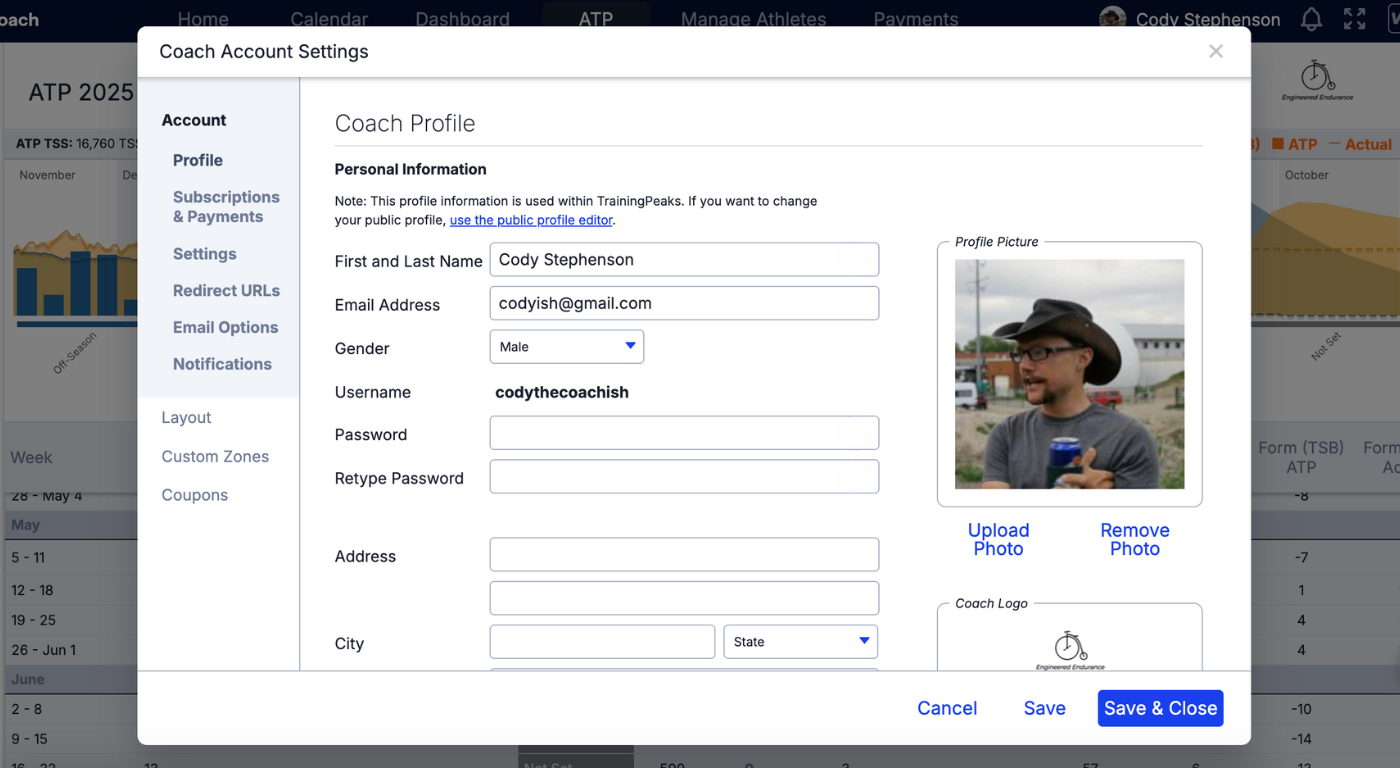This screenshot has height=768, width=1400.
Task: Click the 'Week' column header
Action: coord(31,457)
